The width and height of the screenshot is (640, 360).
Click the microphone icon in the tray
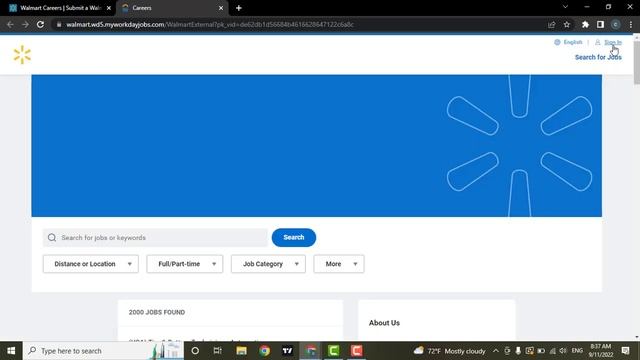[518, 351]
